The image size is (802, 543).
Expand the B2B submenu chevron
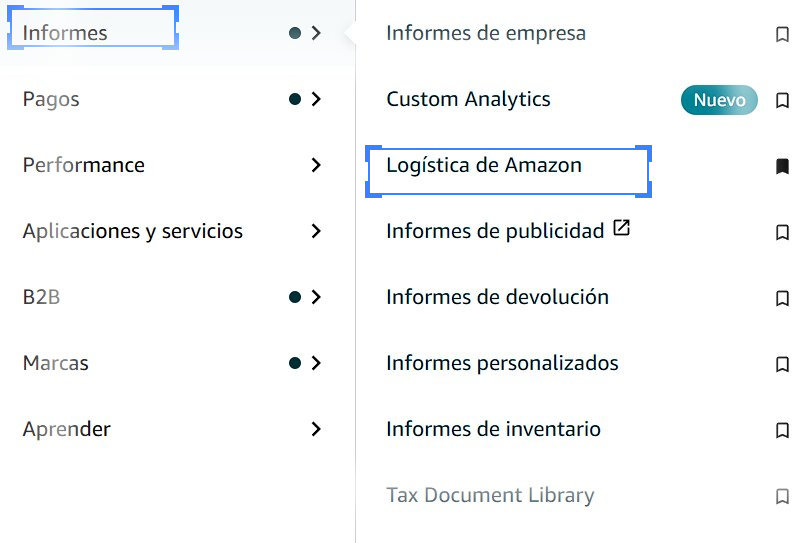(x=316, y=297)
